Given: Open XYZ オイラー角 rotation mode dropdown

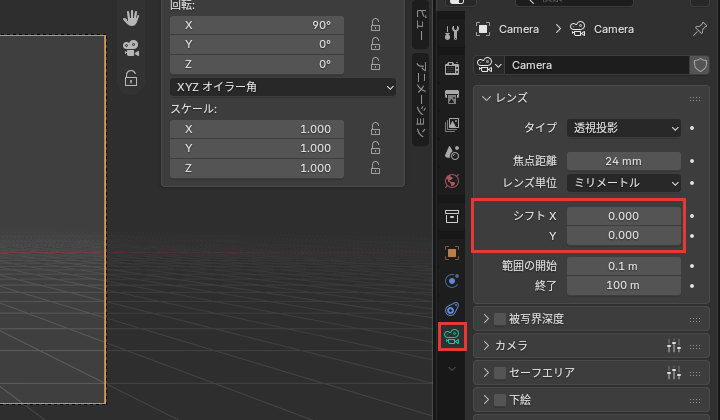Looking at the screenshot, I should (283, 87).
